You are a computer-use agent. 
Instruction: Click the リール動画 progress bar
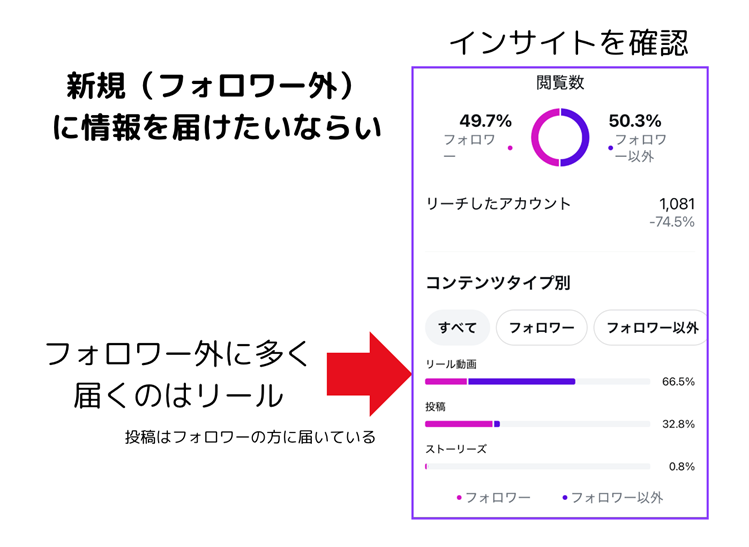pos(537,381)
